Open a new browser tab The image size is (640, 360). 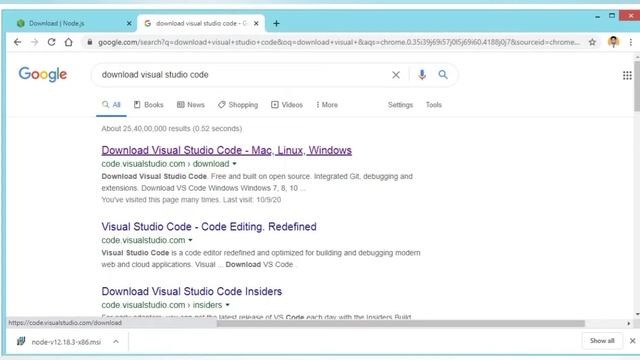click(276, 24)
